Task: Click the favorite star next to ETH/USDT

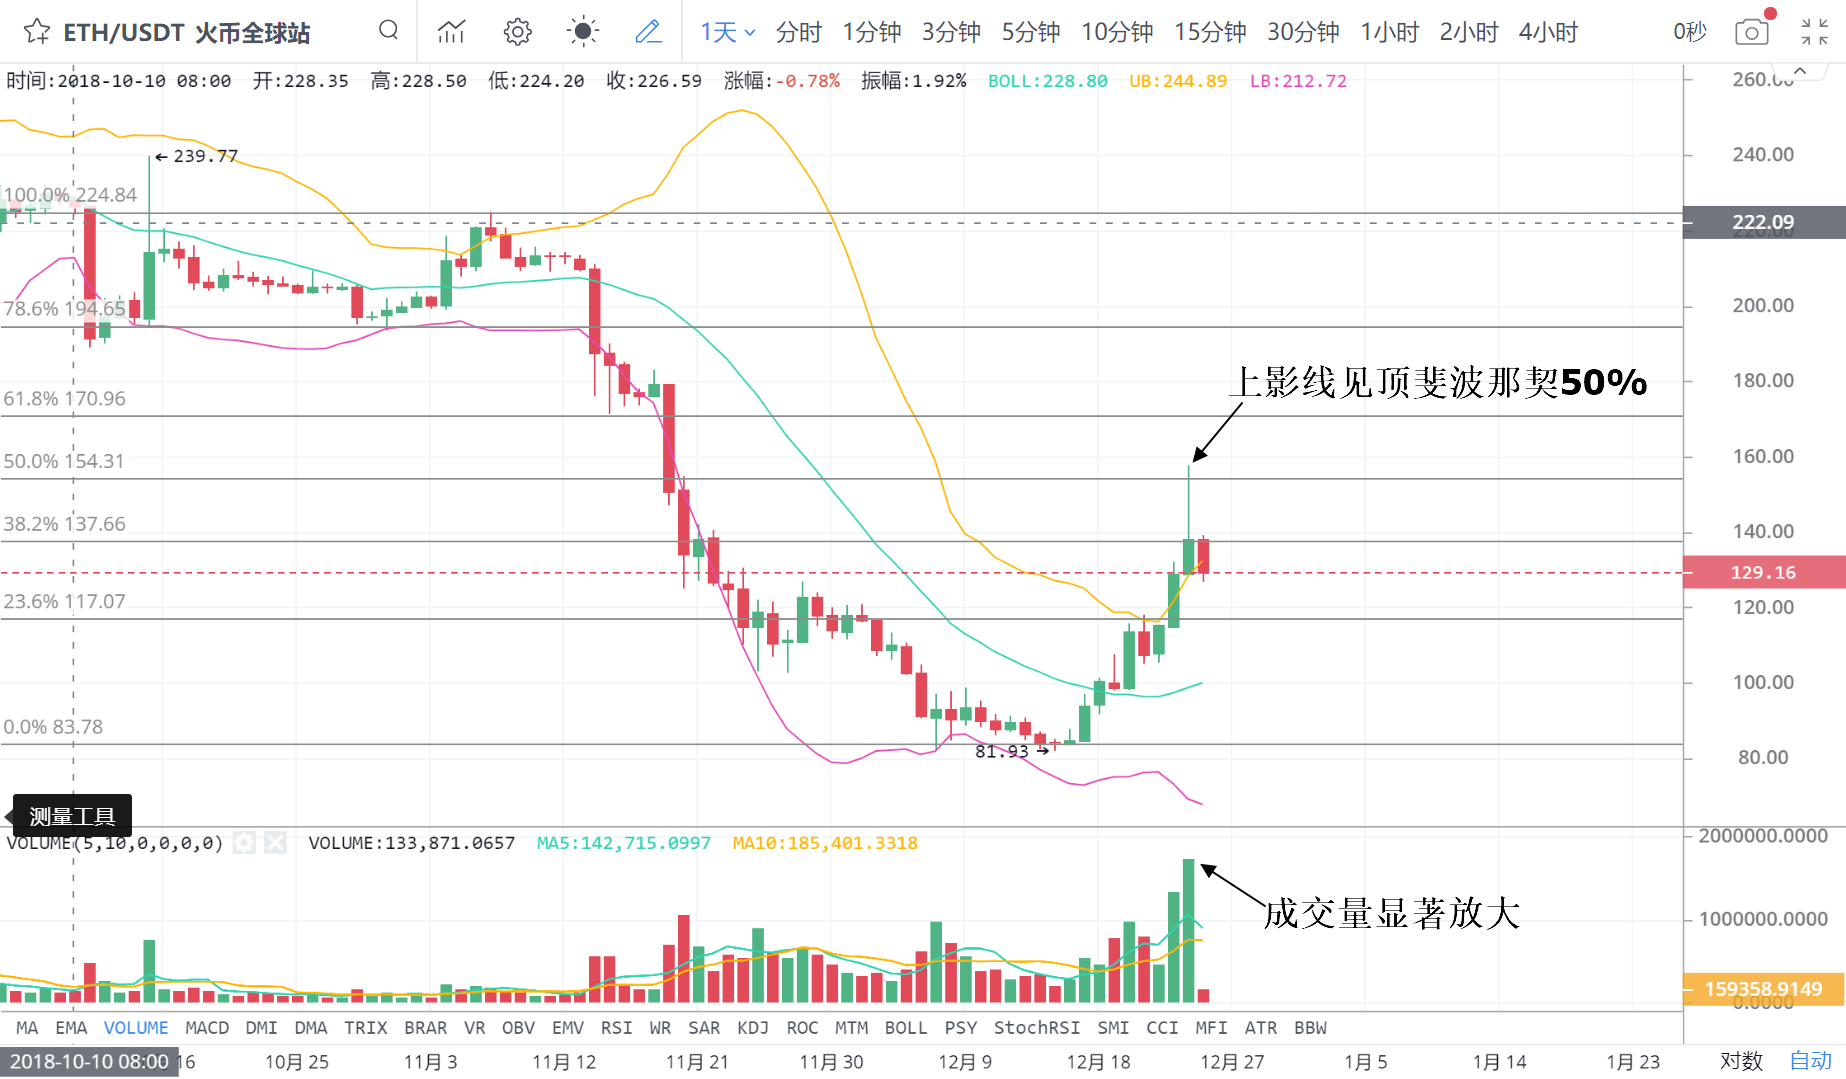Action: (37, 32)
